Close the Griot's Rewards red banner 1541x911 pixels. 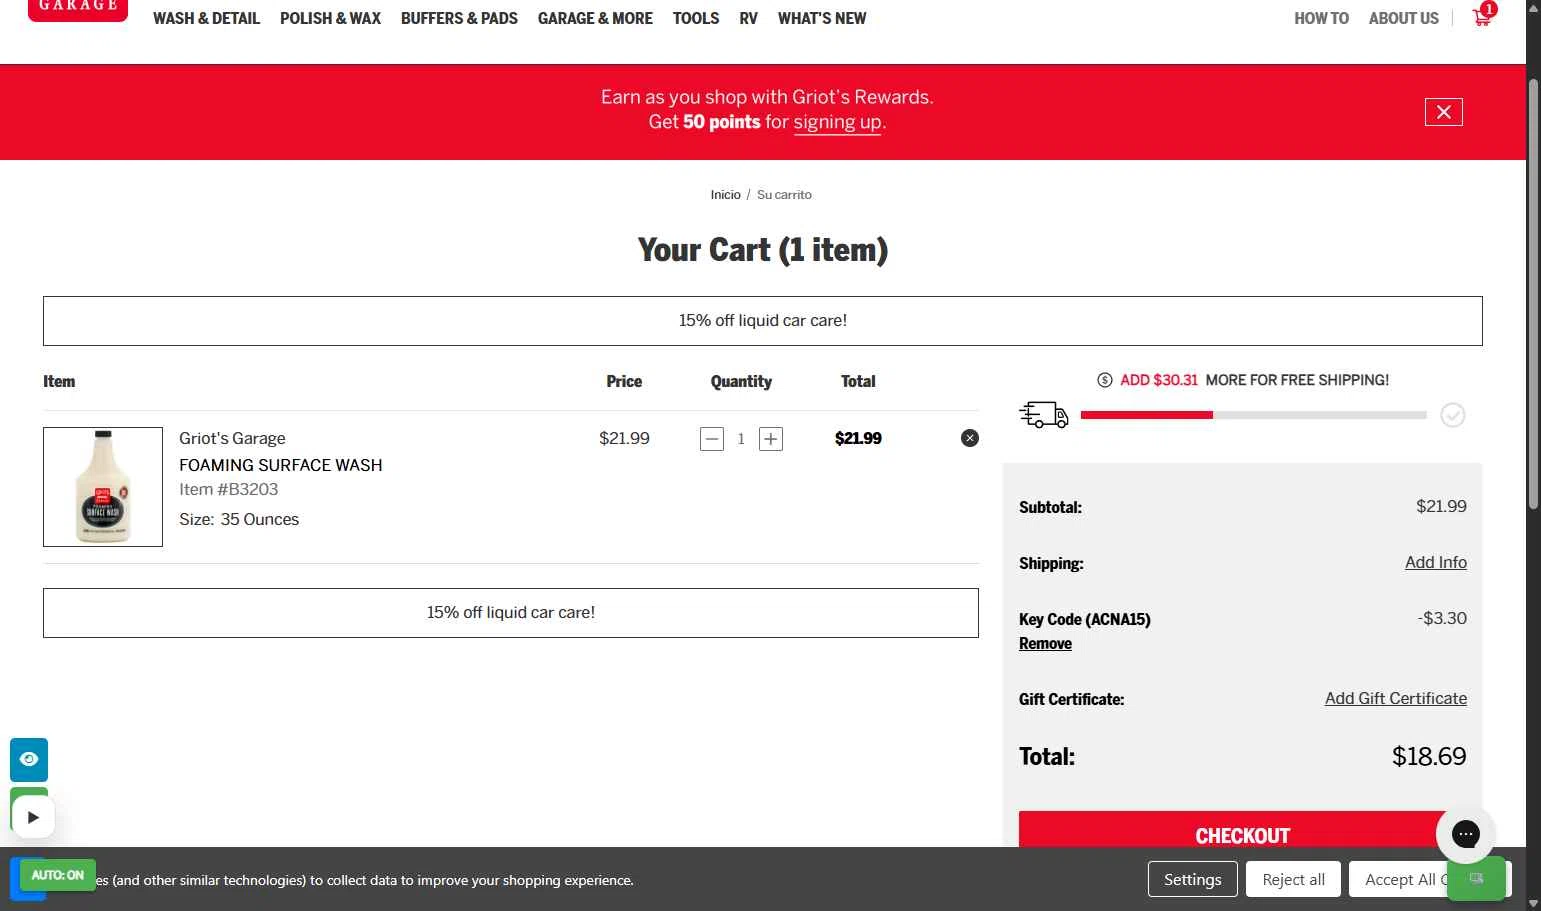pos(1443,112)
